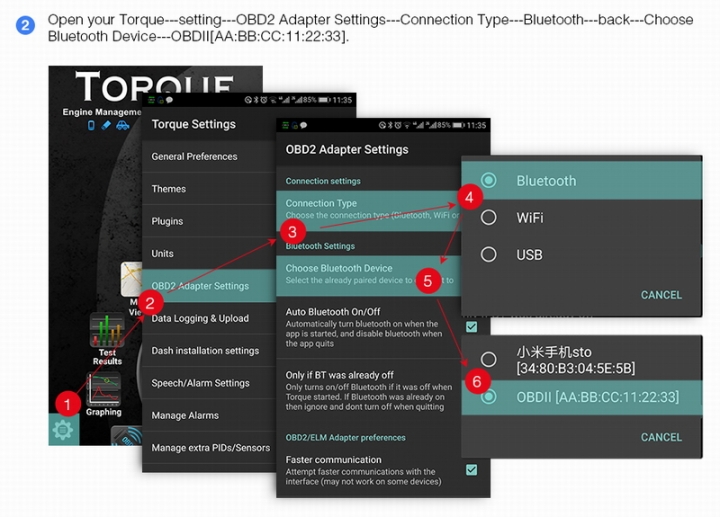Open Manage Alarms entry
720x517 pixels.
pos(209,415)
